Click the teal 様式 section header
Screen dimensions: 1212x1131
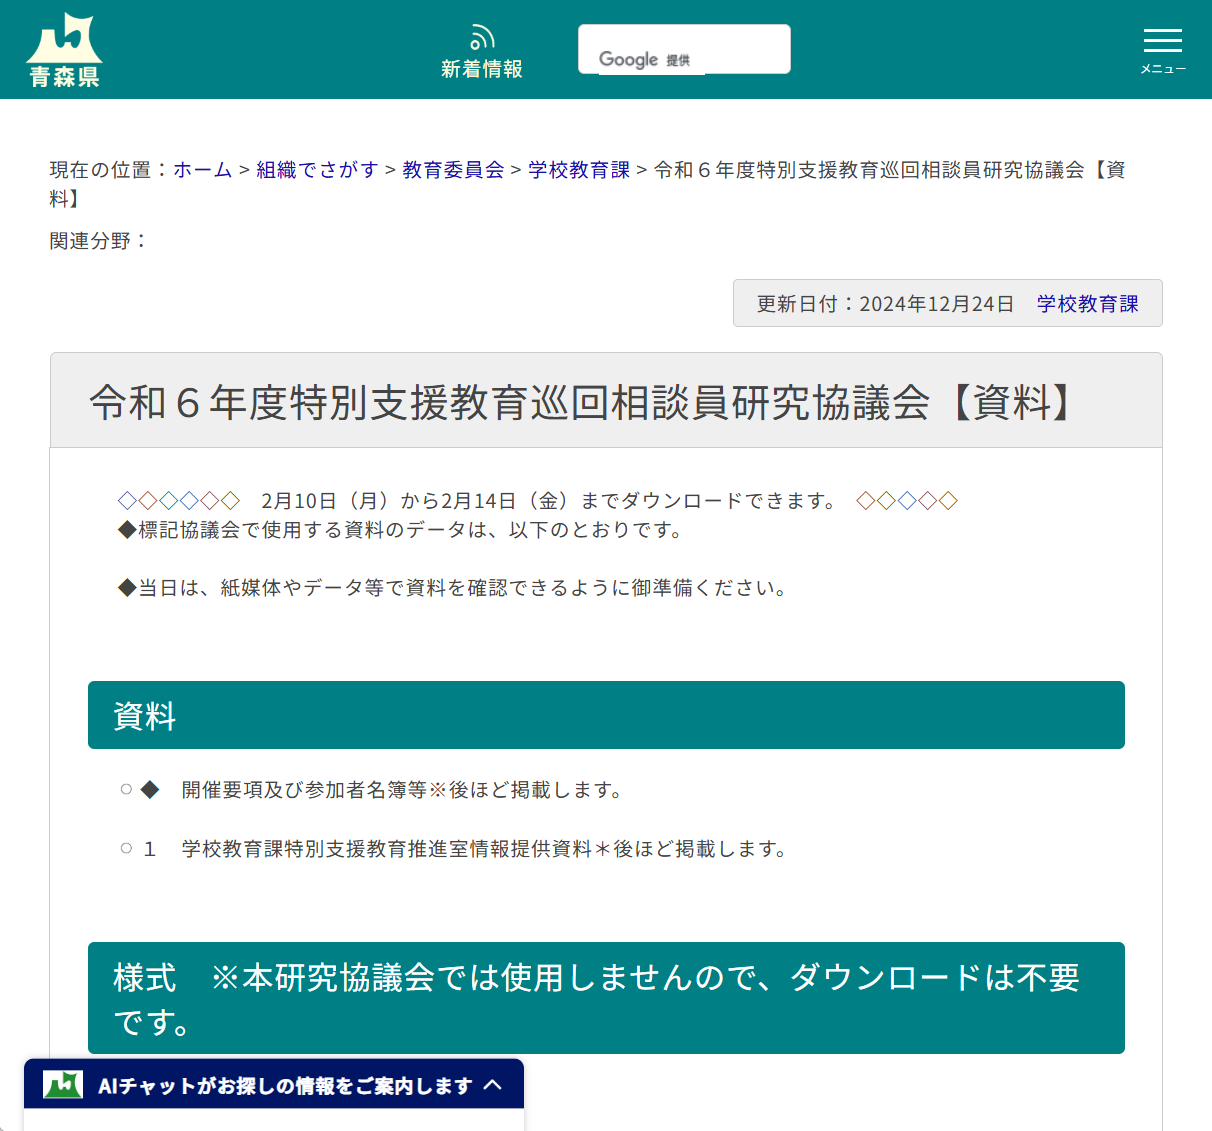(x=606, y=997)
